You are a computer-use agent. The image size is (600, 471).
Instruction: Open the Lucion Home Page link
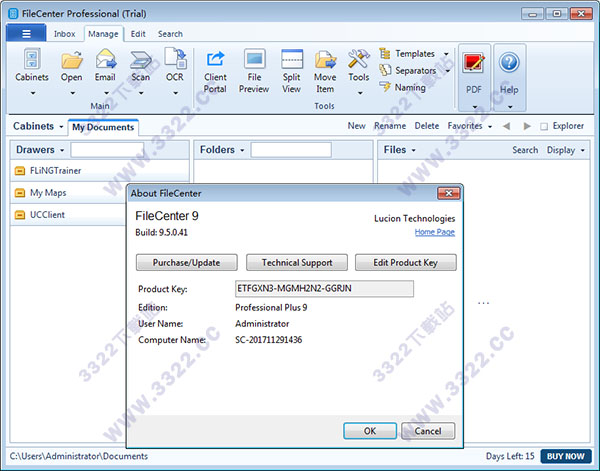click(435, 232)
